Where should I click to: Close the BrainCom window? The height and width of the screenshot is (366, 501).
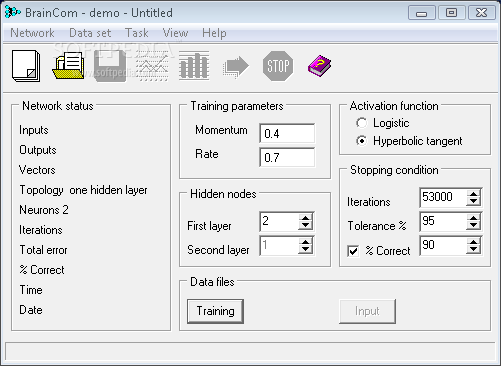click(481, 13)
